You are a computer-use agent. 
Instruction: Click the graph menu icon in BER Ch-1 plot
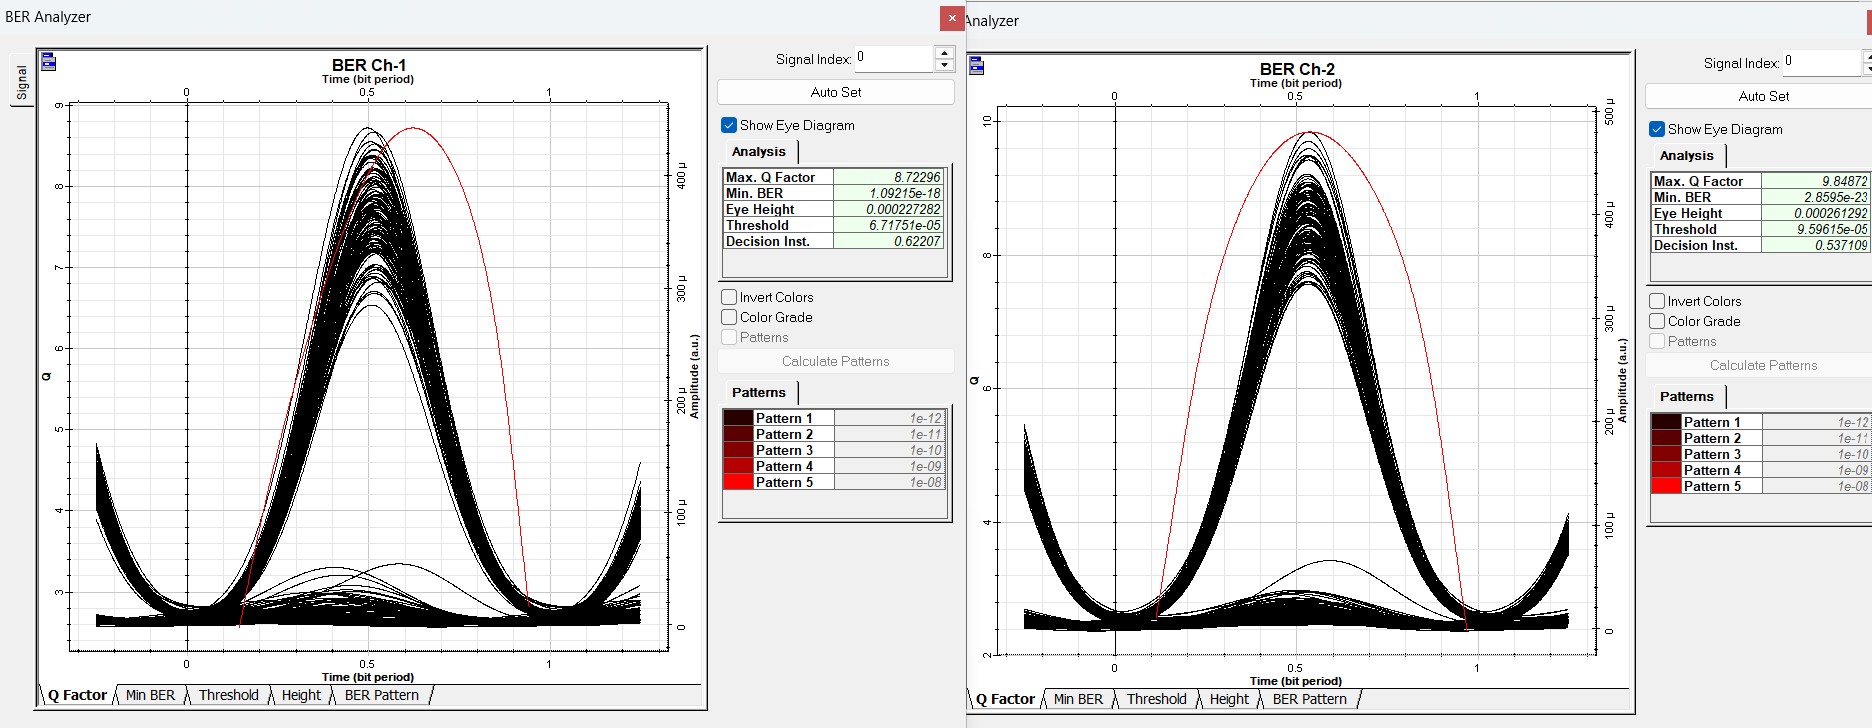(x=48, y=63)
